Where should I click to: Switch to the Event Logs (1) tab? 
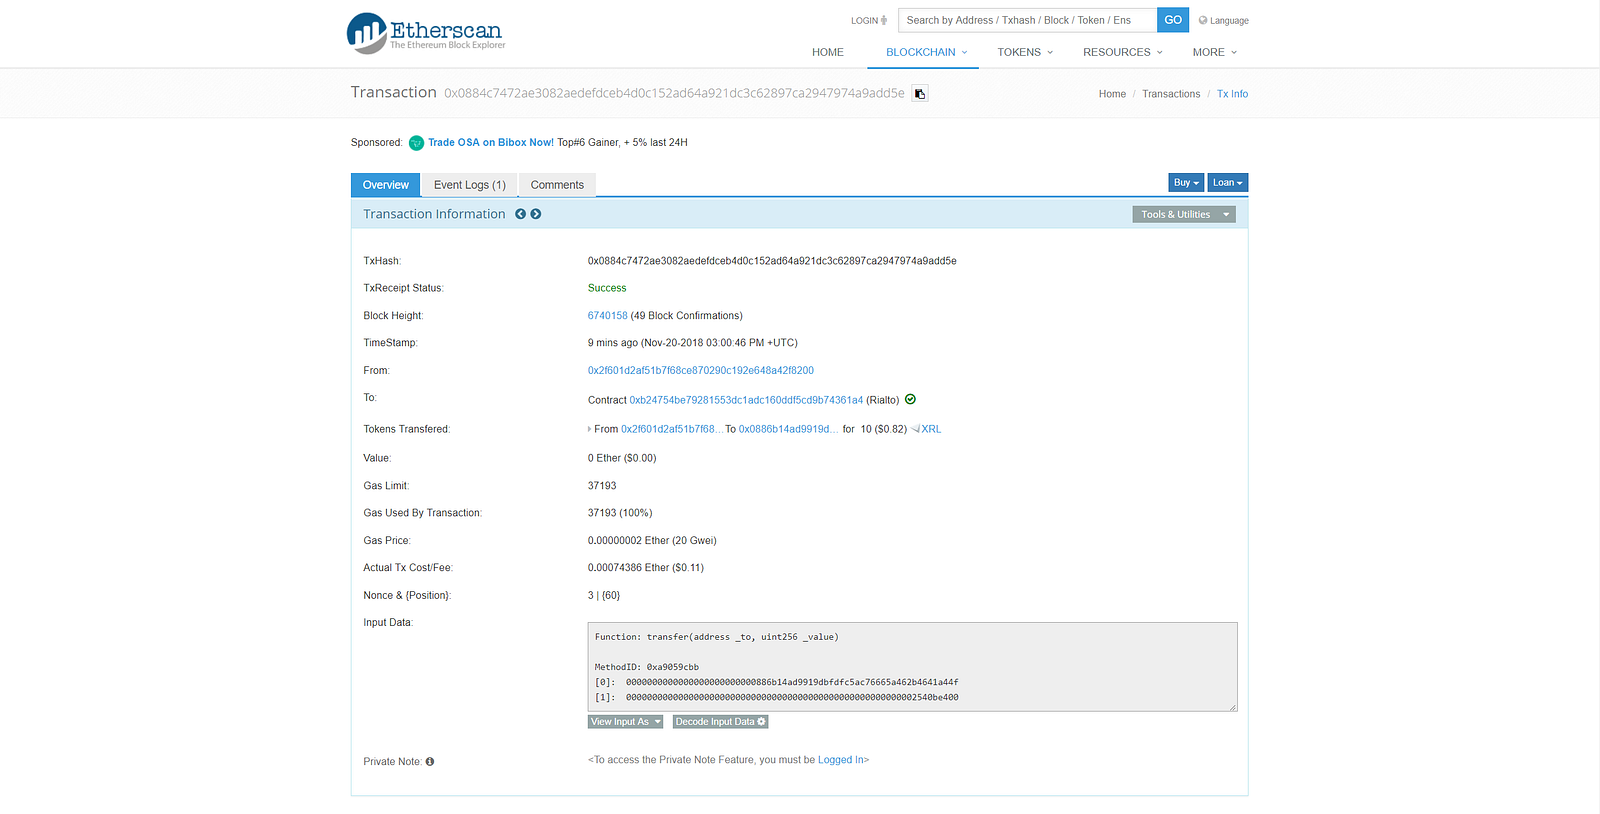(470, 185)
